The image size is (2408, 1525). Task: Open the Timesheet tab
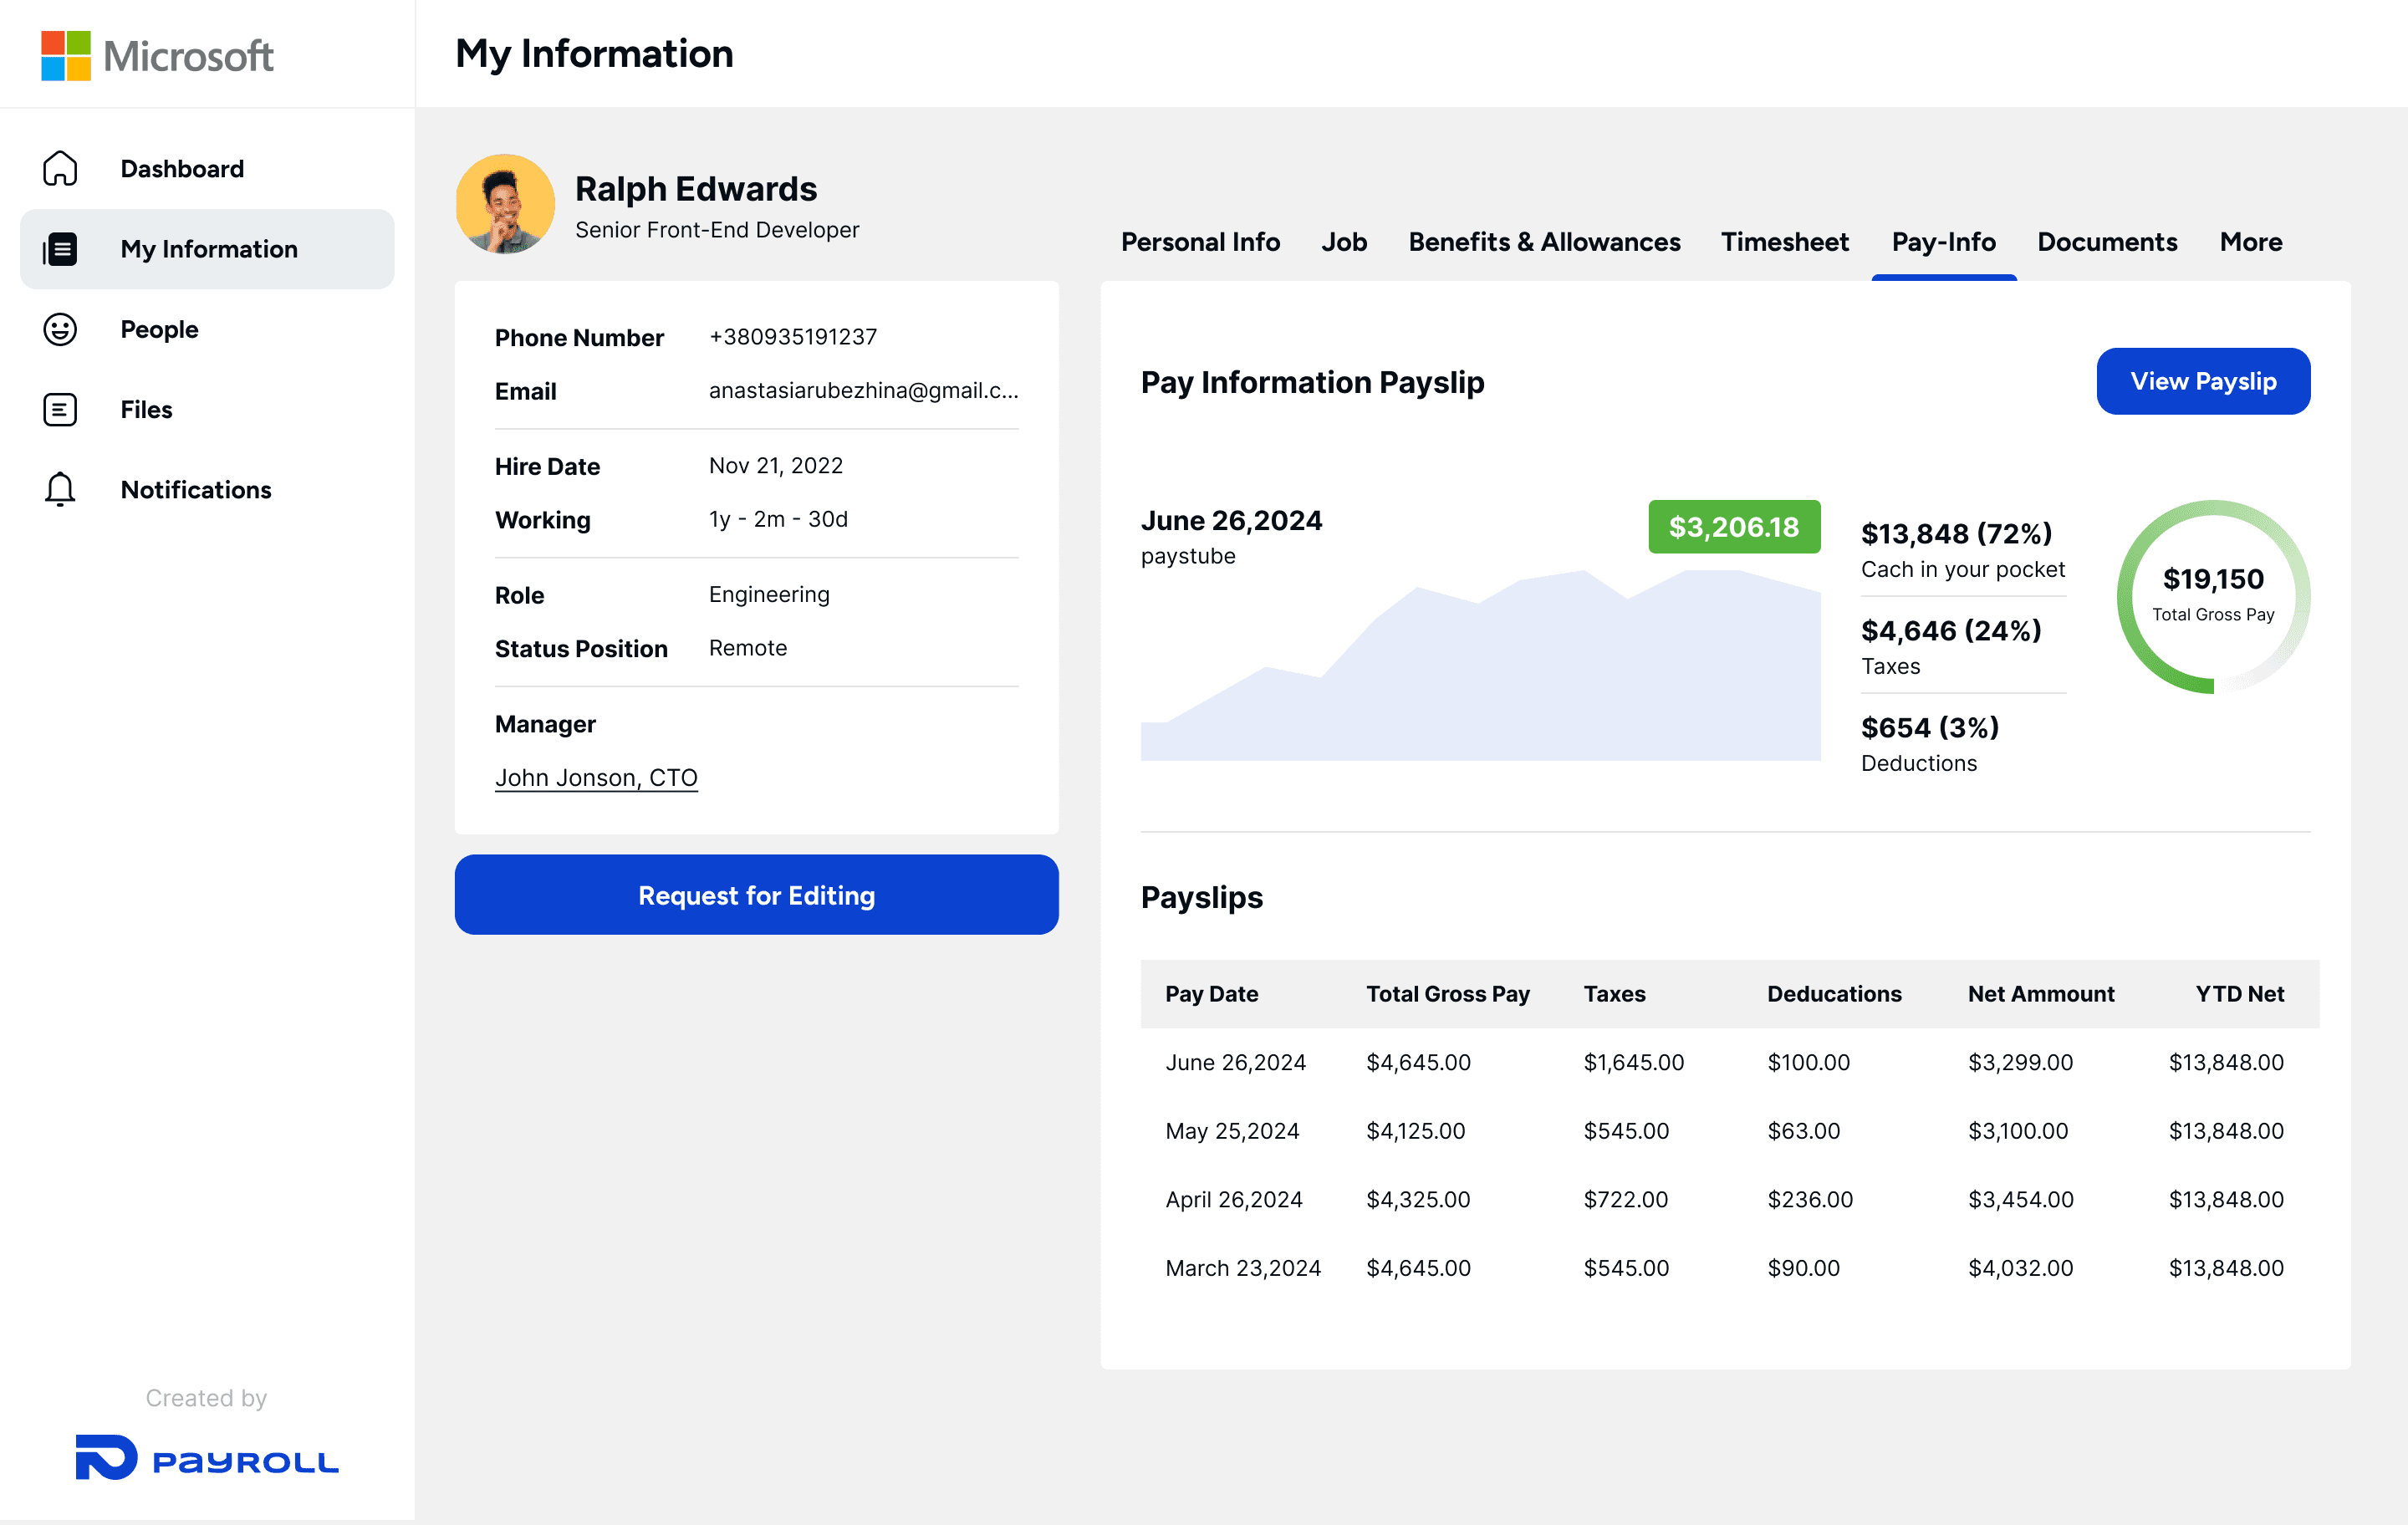pyautogui.click(x=1784, y=242)
